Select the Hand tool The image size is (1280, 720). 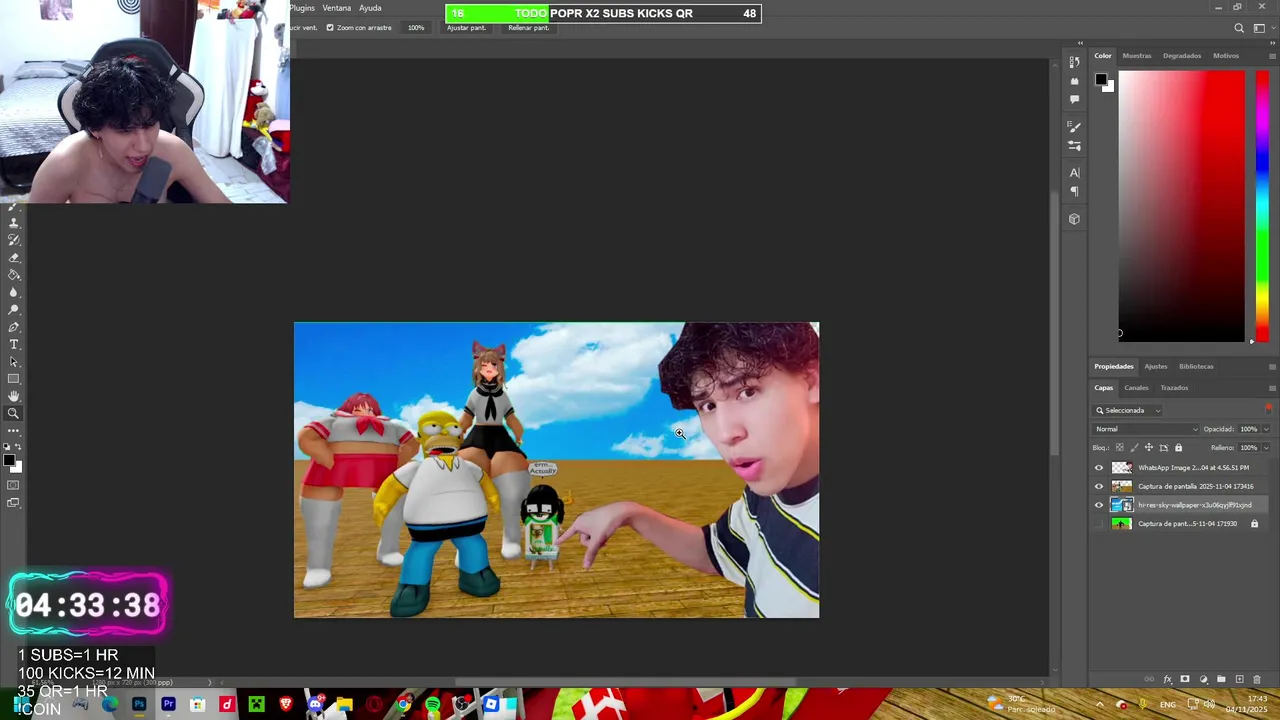pos(14,396)
